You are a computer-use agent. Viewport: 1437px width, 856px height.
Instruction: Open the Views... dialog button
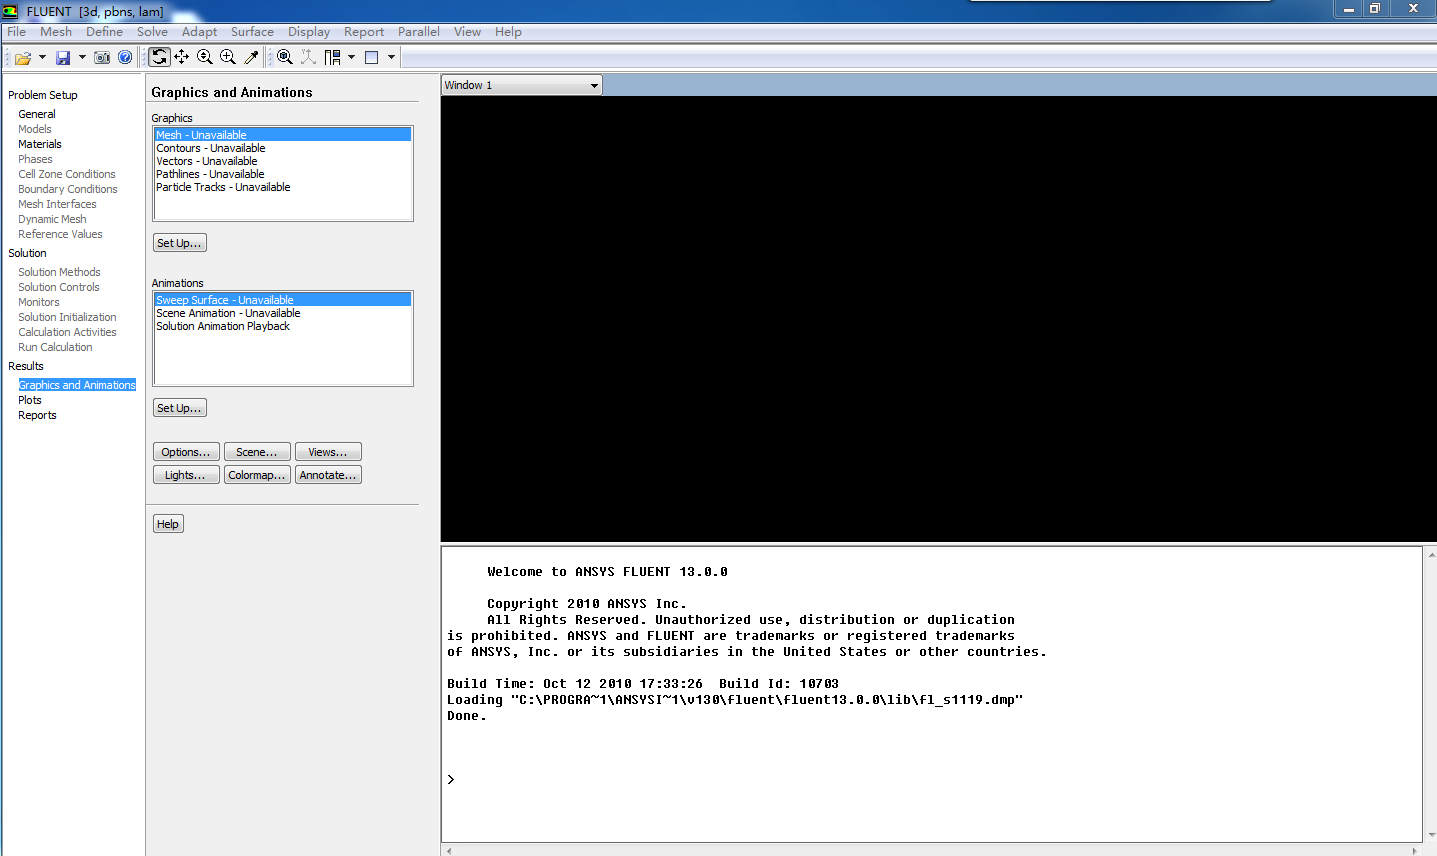pyautogui.click(x=328, y=452)
